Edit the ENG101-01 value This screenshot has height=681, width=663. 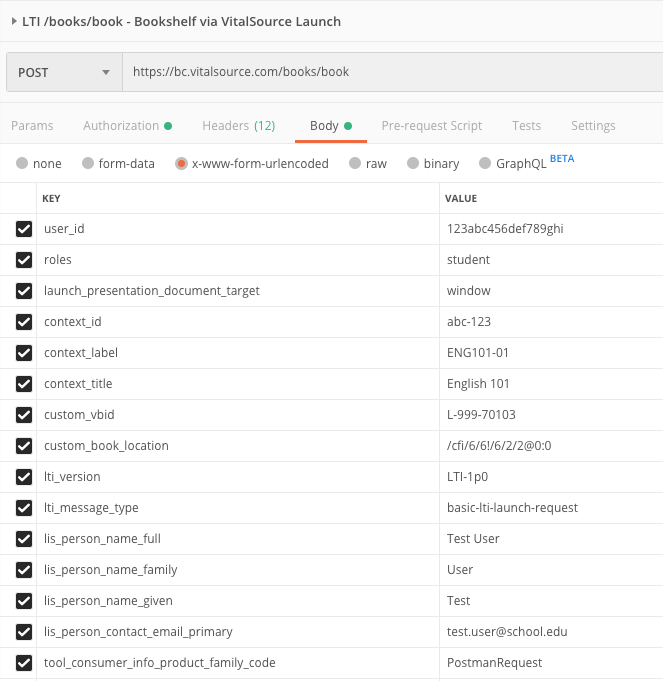coord(551,353)
